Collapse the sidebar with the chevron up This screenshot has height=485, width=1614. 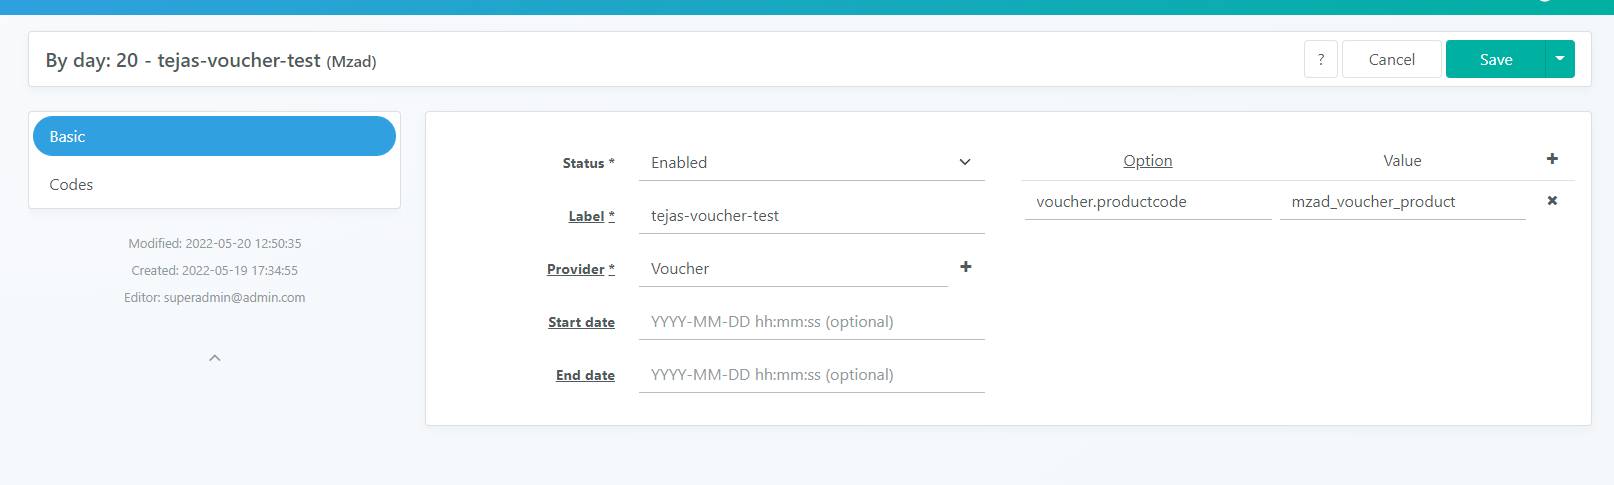214,358
